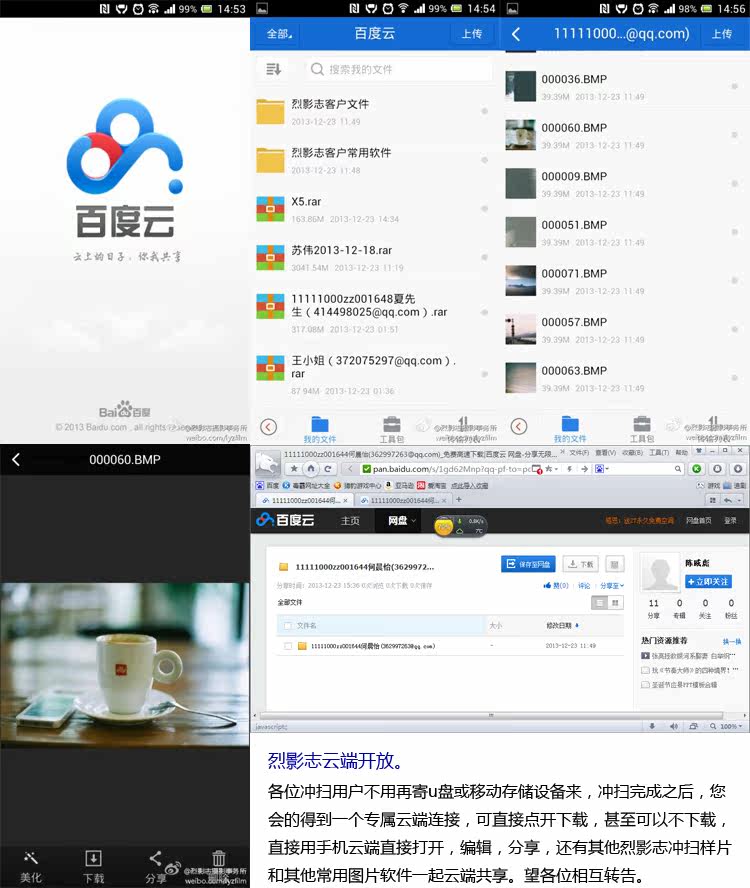Tap the 美化 magic wand icon
The width and height of the screenshot is (750, 888).
(x=31, y=858)
